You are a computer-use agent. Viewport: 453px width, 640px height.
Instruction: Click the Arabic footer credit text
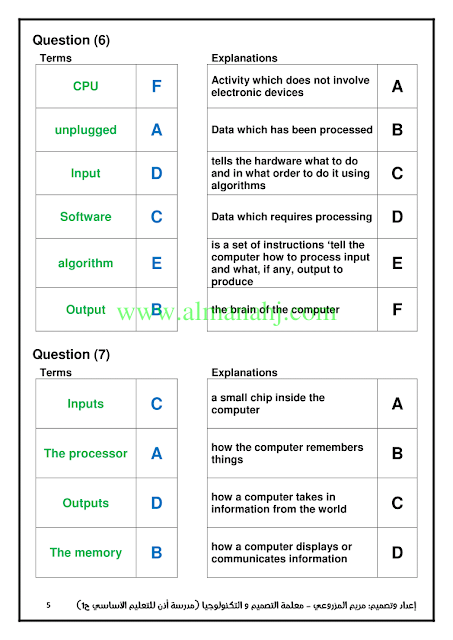[x=246, y=605]
